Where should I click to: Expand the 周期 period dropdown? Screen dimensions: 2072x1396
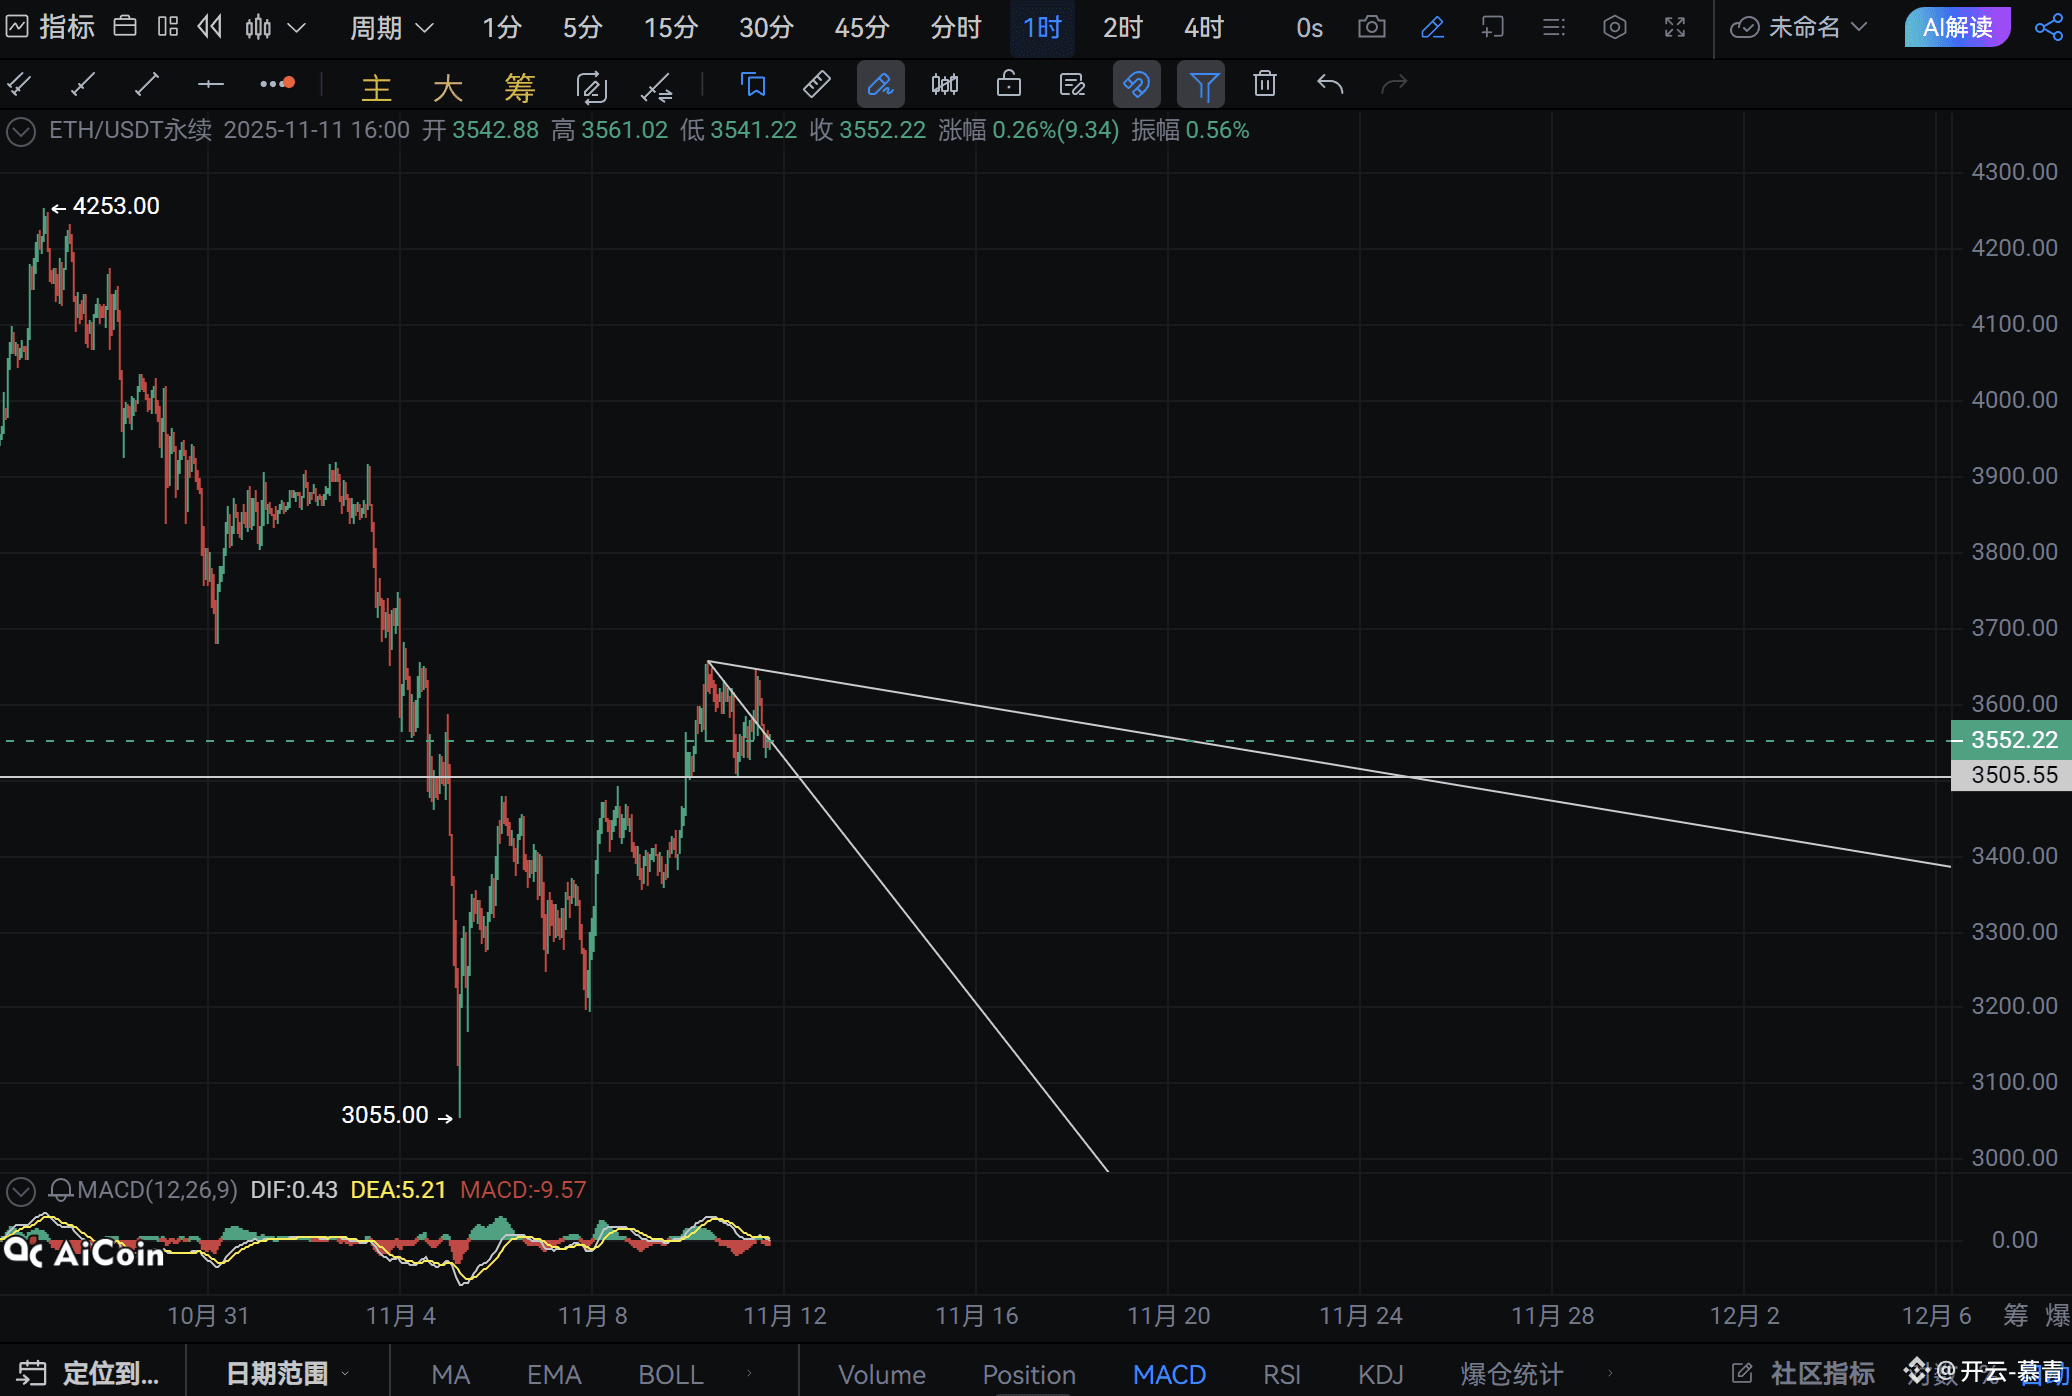pos(391,27)
